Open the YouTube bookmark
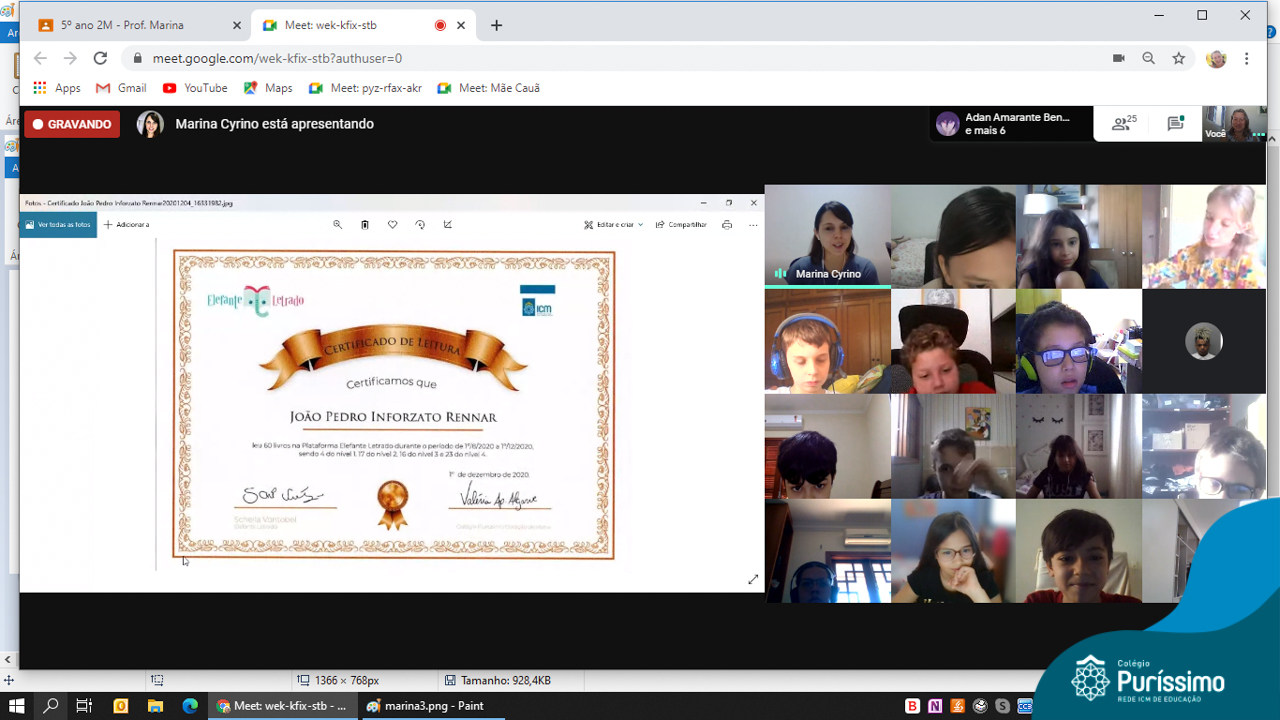The height and width of the screenshot is (720, 1280). tap(195, 88)
